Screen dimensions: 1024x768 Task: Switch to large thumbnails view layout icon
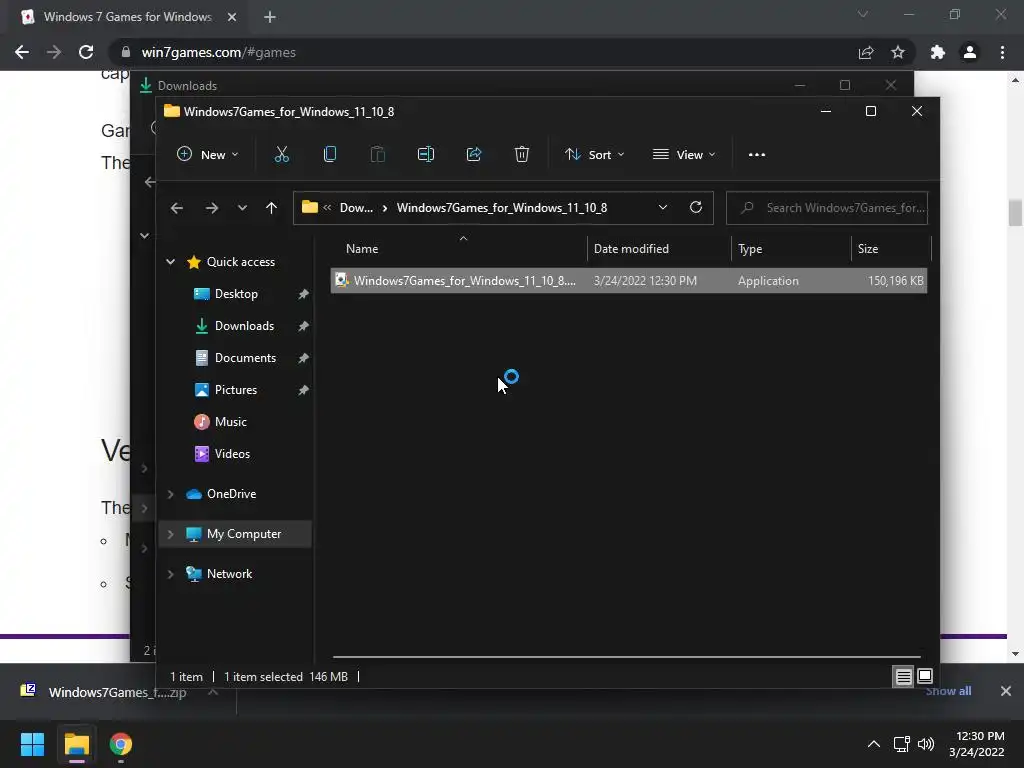pyautogui.click(x=925, y=677)
